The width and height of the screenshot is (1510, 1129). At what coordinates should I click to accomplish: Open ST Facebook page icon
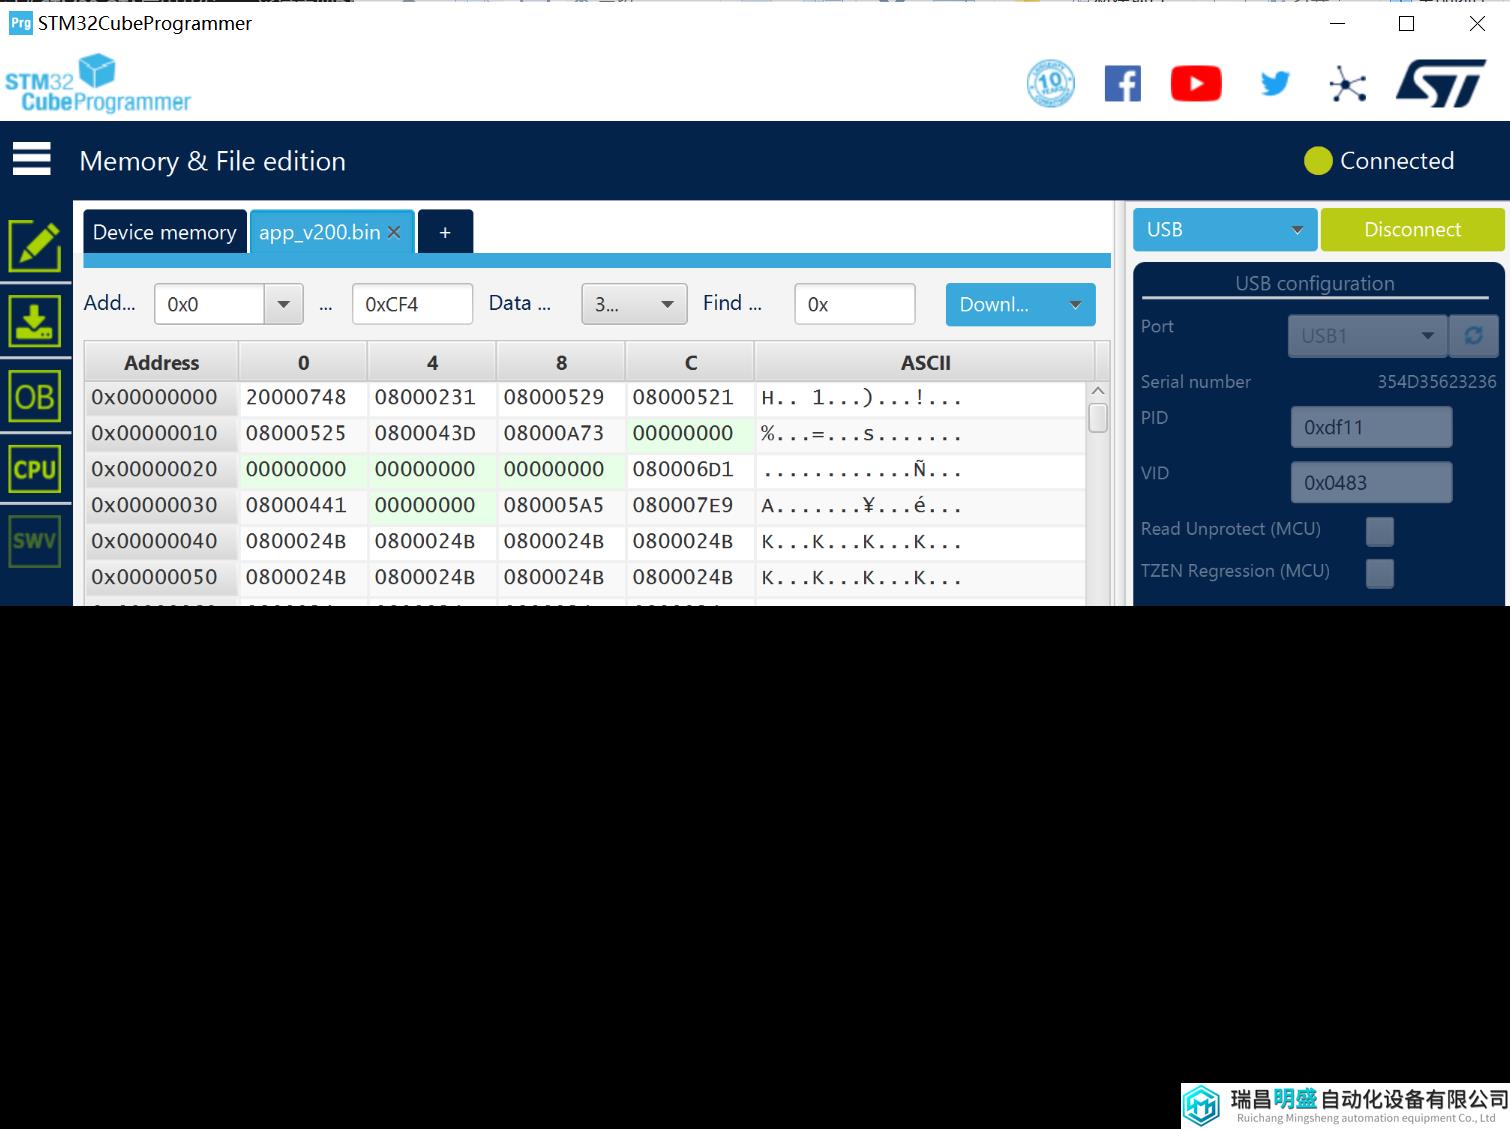click(1122, 83)
